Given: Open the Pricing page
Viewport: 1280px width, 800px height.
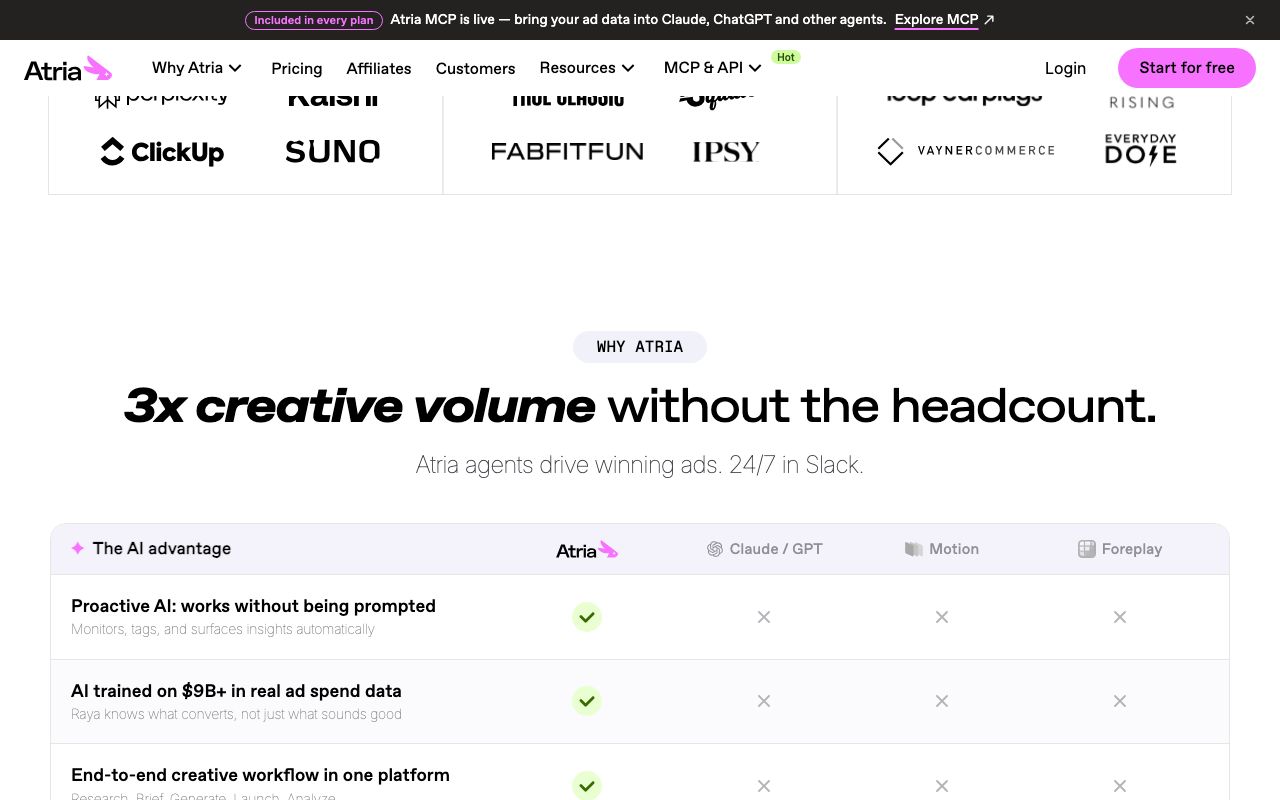Looking at the screenshot, I should (x=297, y=68).
